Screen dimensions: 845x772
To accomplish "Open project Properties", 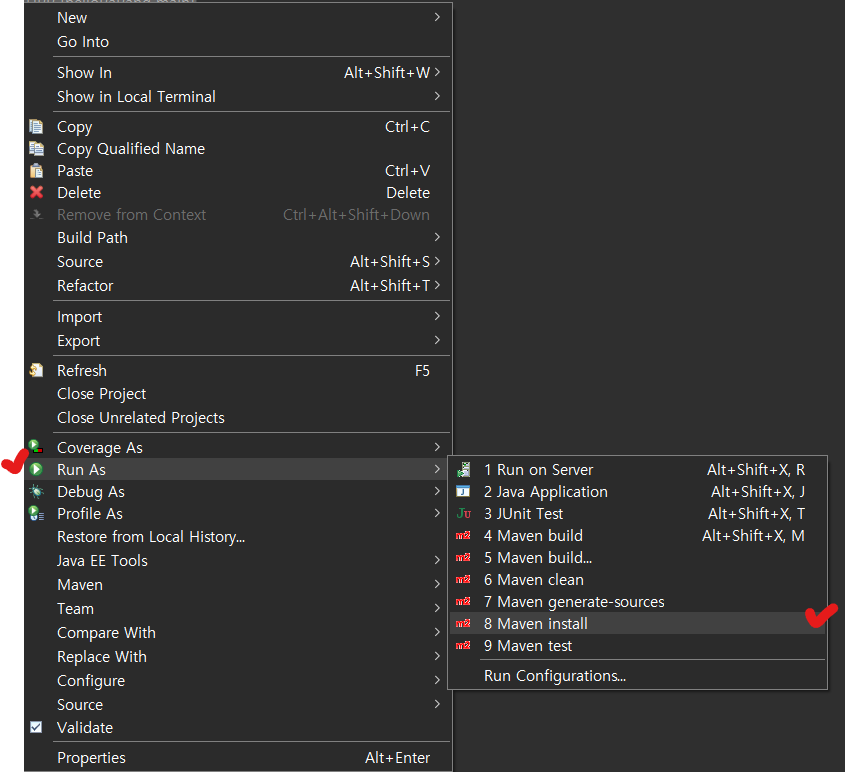I will pyautogui.click(x=91, y=758).
